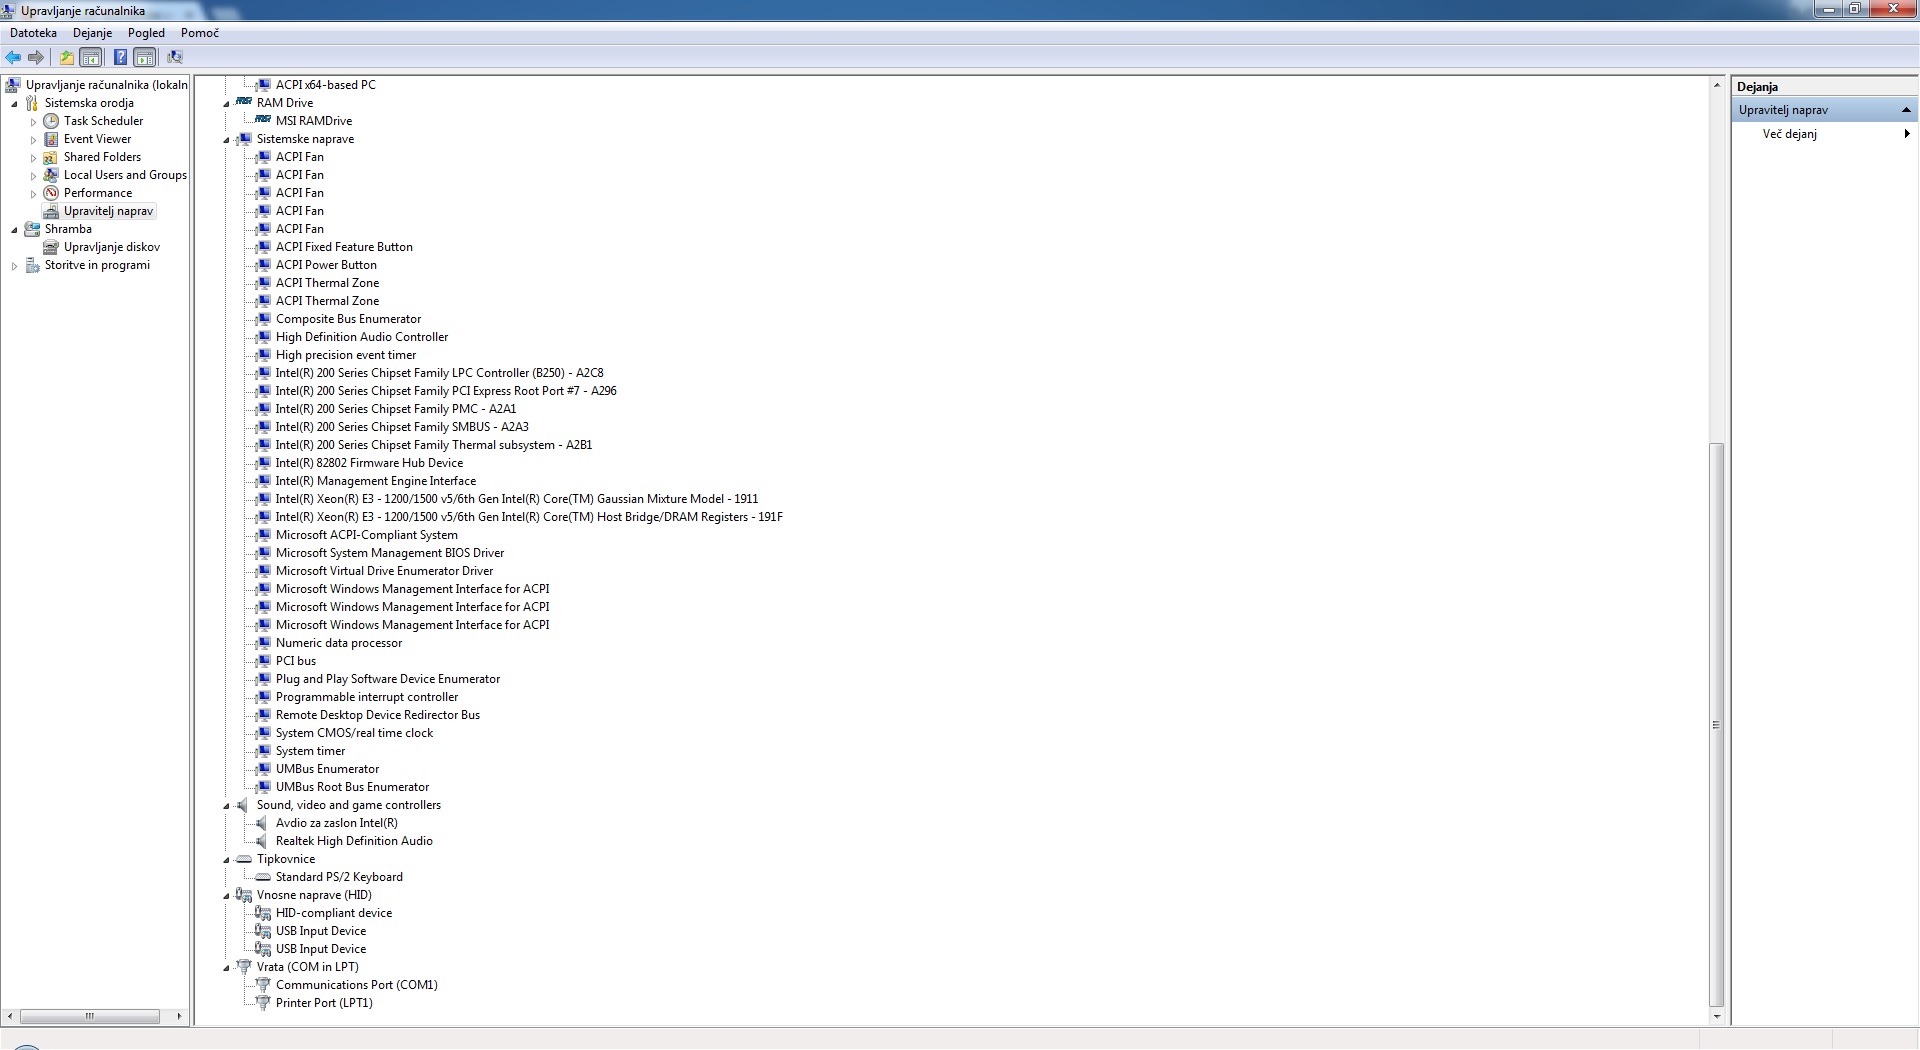1920x1050 pixels.
Task: Collapse Sound, video and game controllers
Action: coord(226,806)
